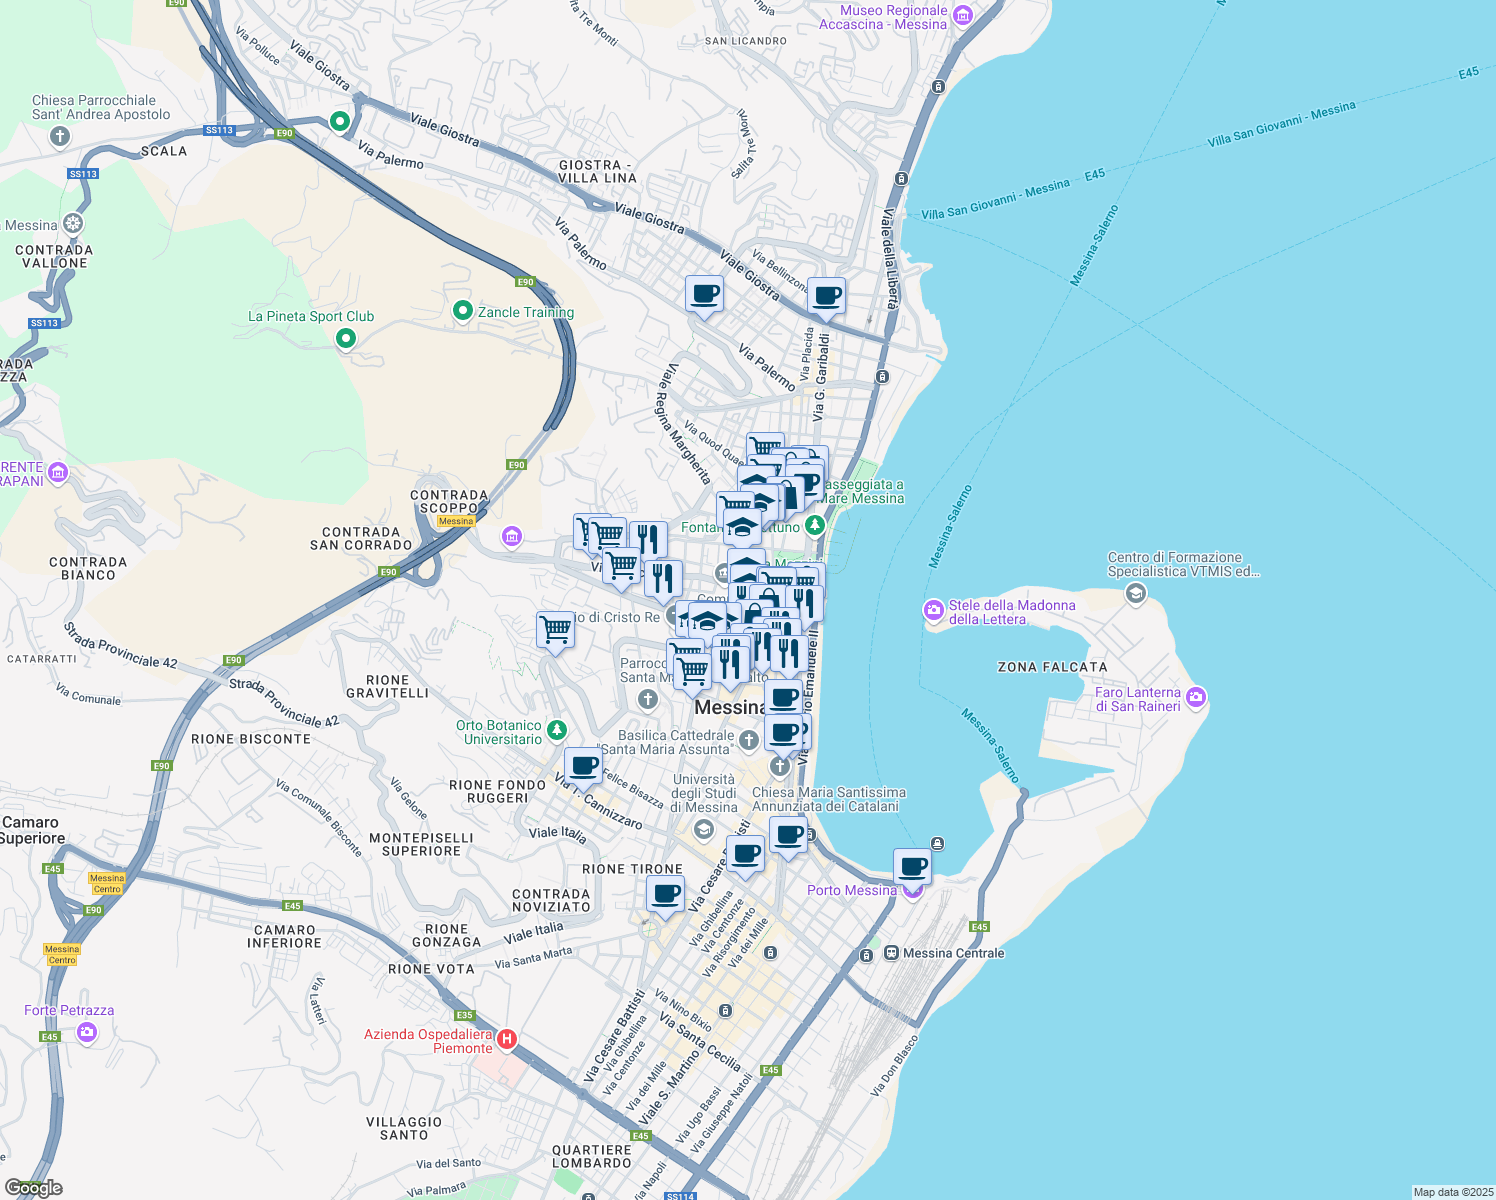Viewport: 1496px width, 1200px height.
Task: Click the purple museum icon beside RAPANI
Action: [x=58, y=472]
